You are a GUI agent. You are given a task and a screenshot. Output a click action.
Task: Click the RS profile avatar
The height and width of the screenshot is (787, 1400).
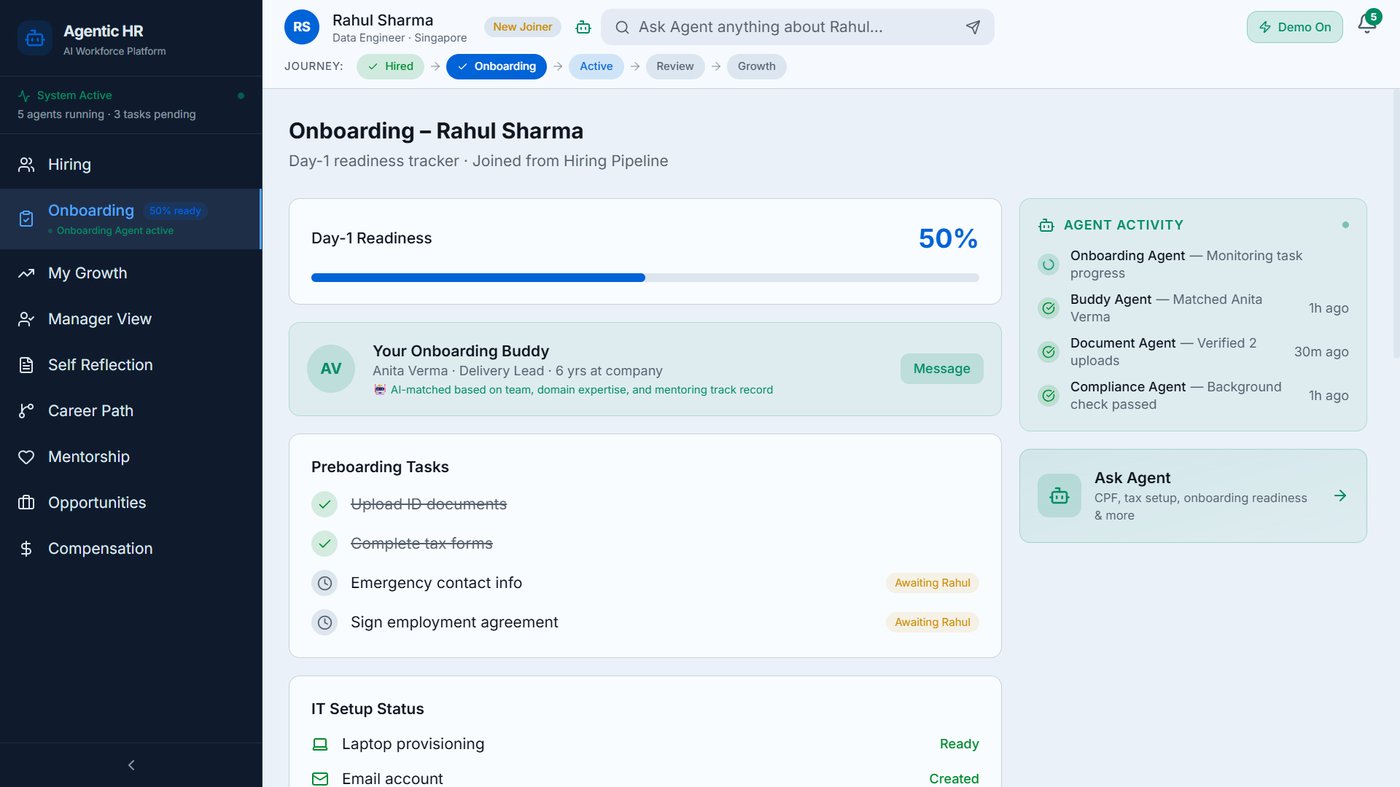[x=302, y=27]
